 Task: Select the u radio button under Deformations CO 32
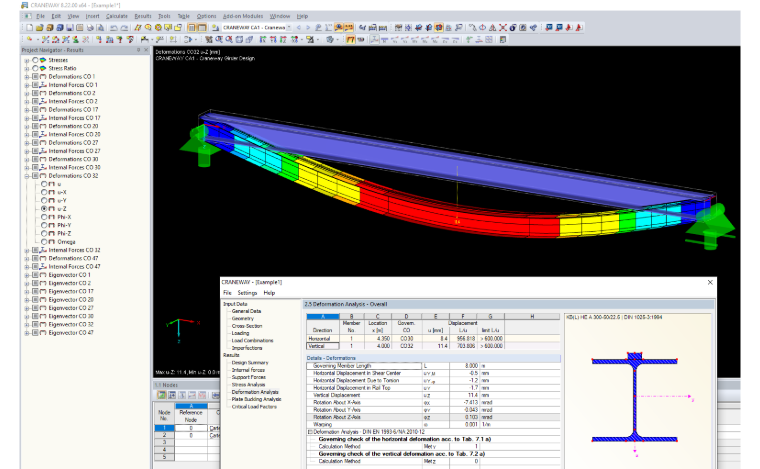[44, 184]
